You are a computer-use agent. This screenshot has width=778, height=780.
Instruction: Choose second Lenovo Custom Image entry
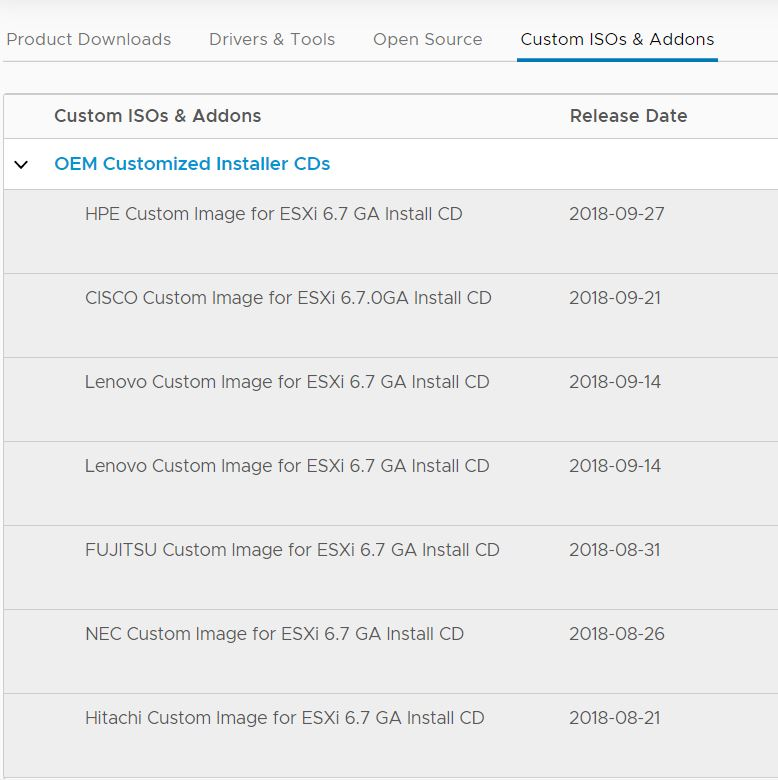[391, 484]
